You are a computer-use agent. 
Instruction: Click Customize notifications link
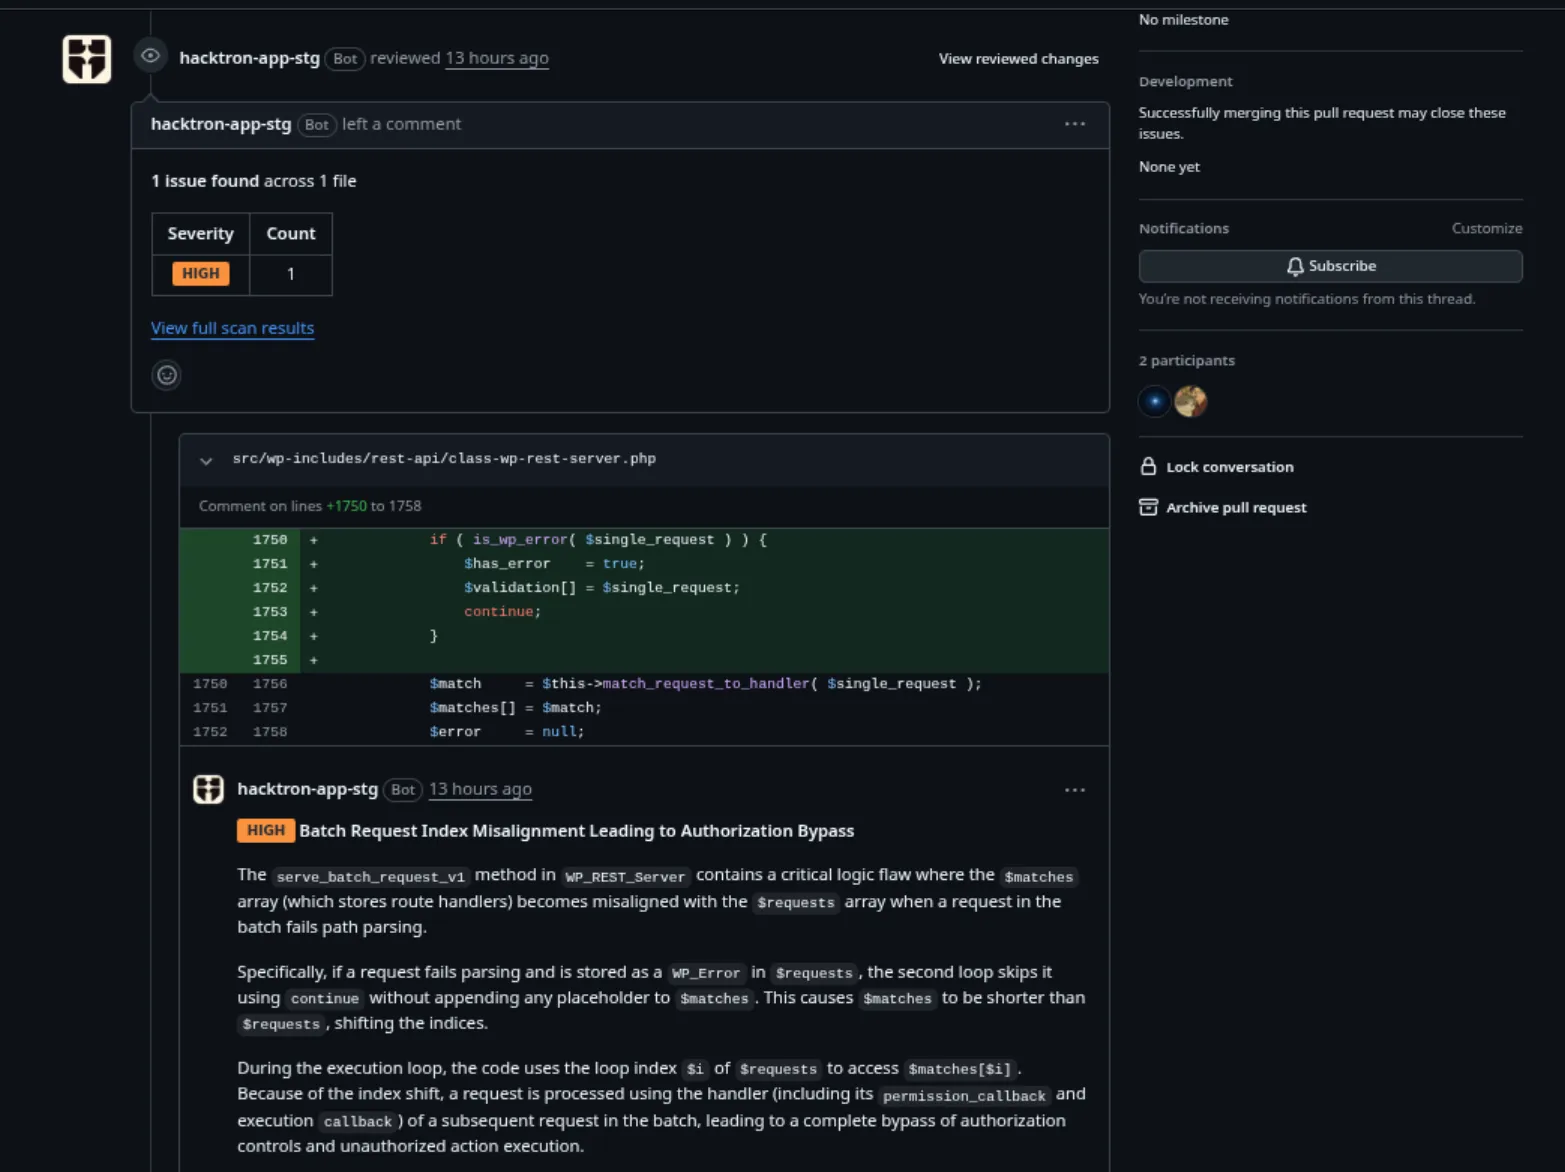click(1487, 229)
